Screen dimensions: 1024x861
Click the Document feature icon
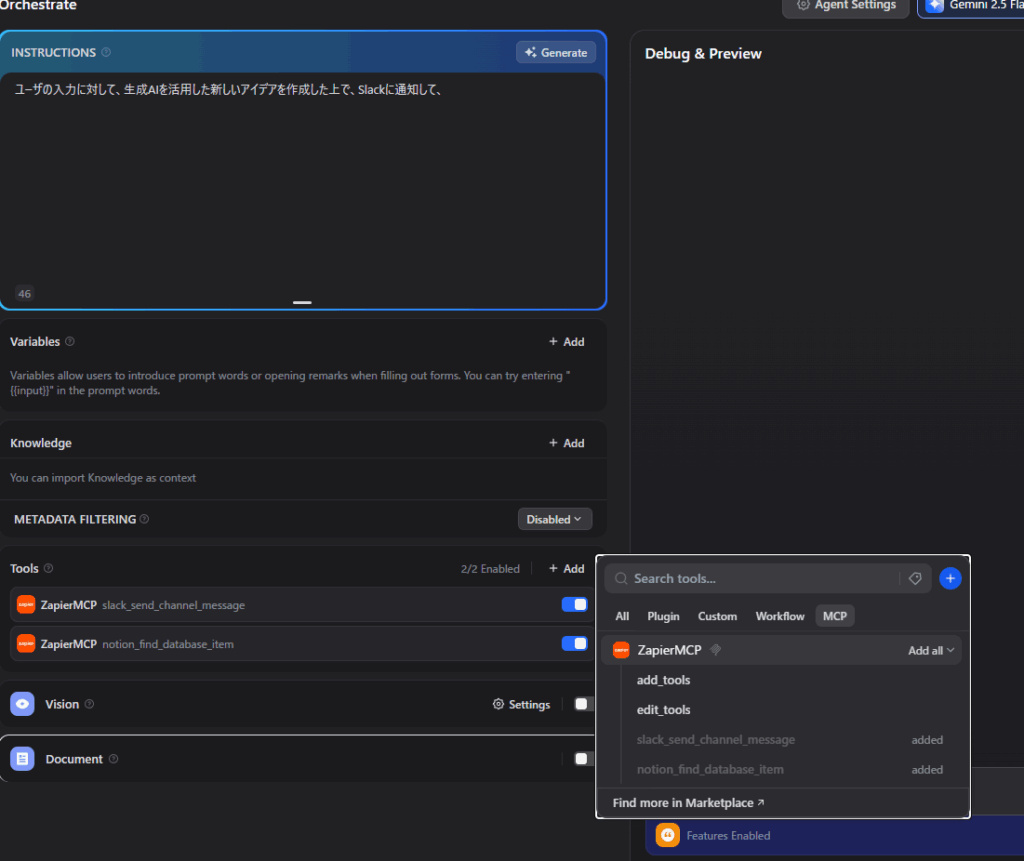tap(22, 759)
